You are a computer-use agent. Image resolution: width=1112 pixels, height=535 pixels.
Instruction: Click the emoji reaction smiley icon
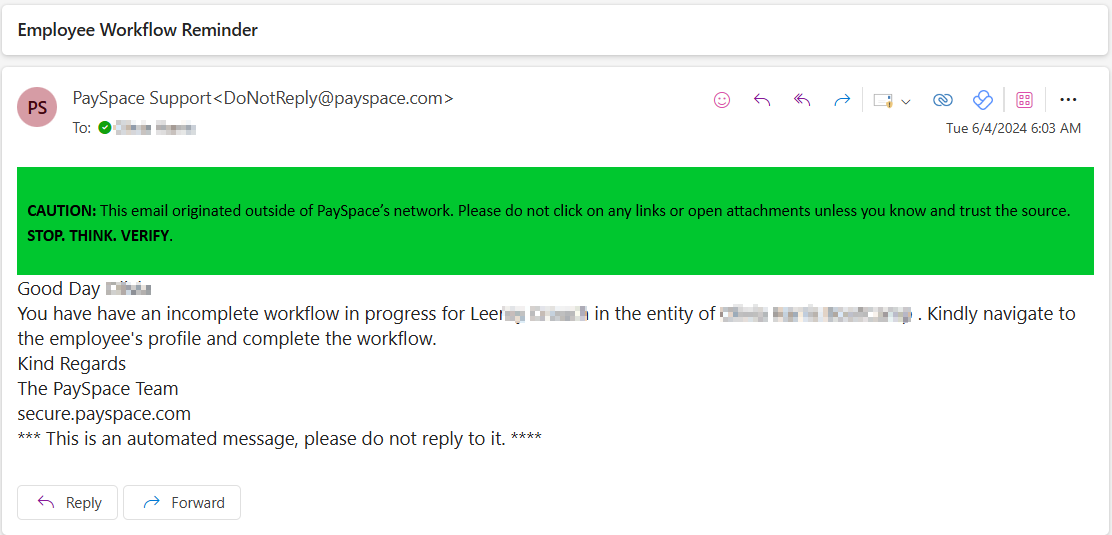[721, 100]
